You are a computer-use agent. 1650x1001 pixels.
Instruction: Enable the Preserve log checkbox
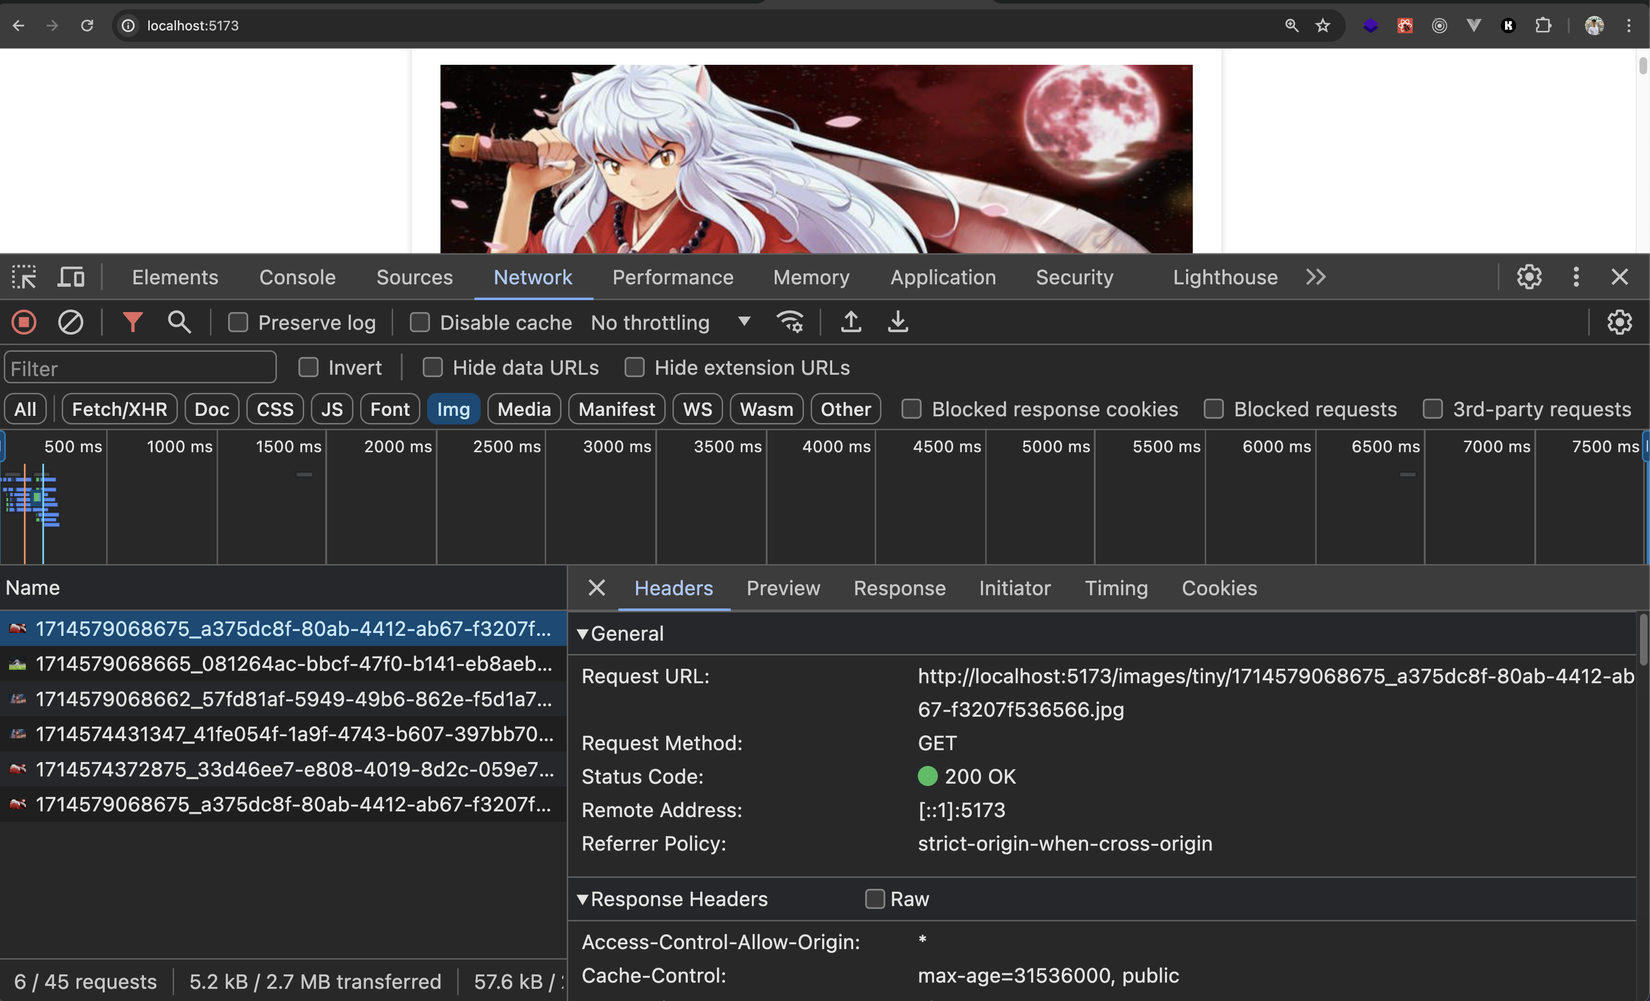(x=238, y=322)
